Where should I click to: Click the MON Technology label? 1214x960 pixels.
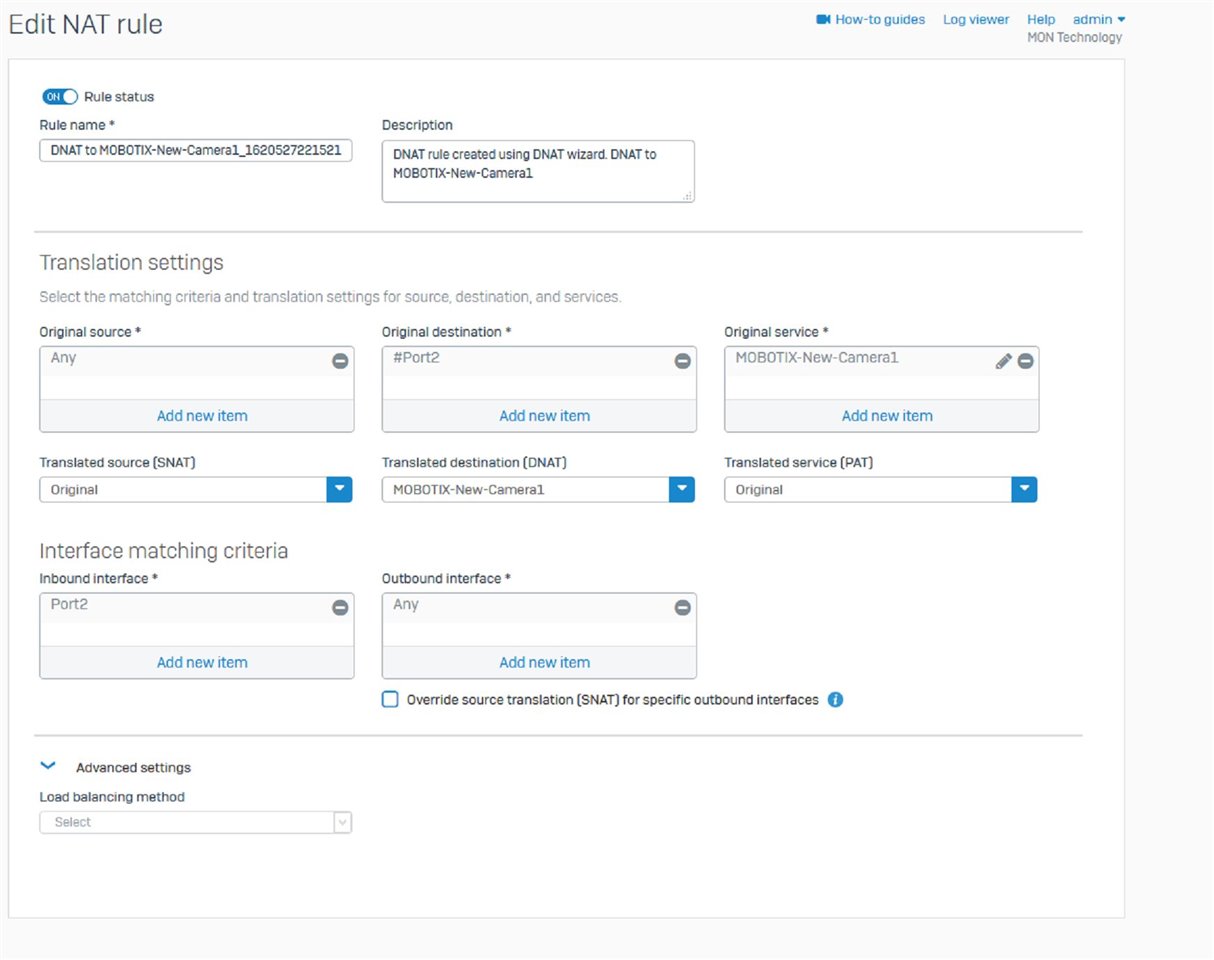(1075, 38)
